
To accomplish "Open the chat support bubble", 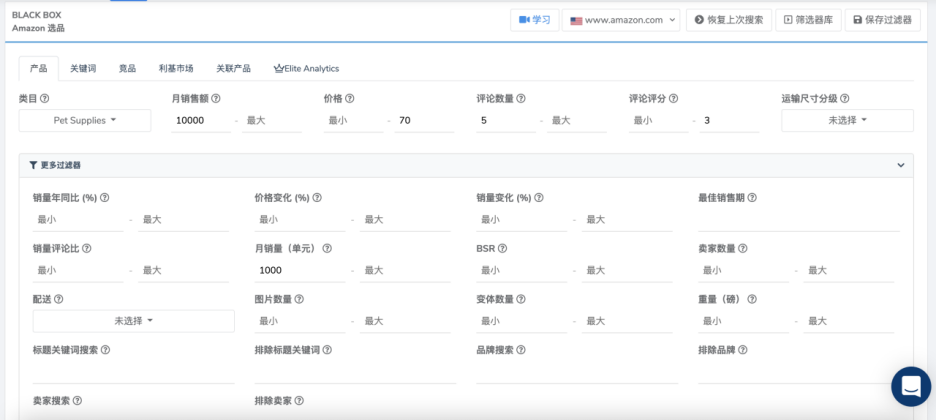I will click(x=910, y=386).
